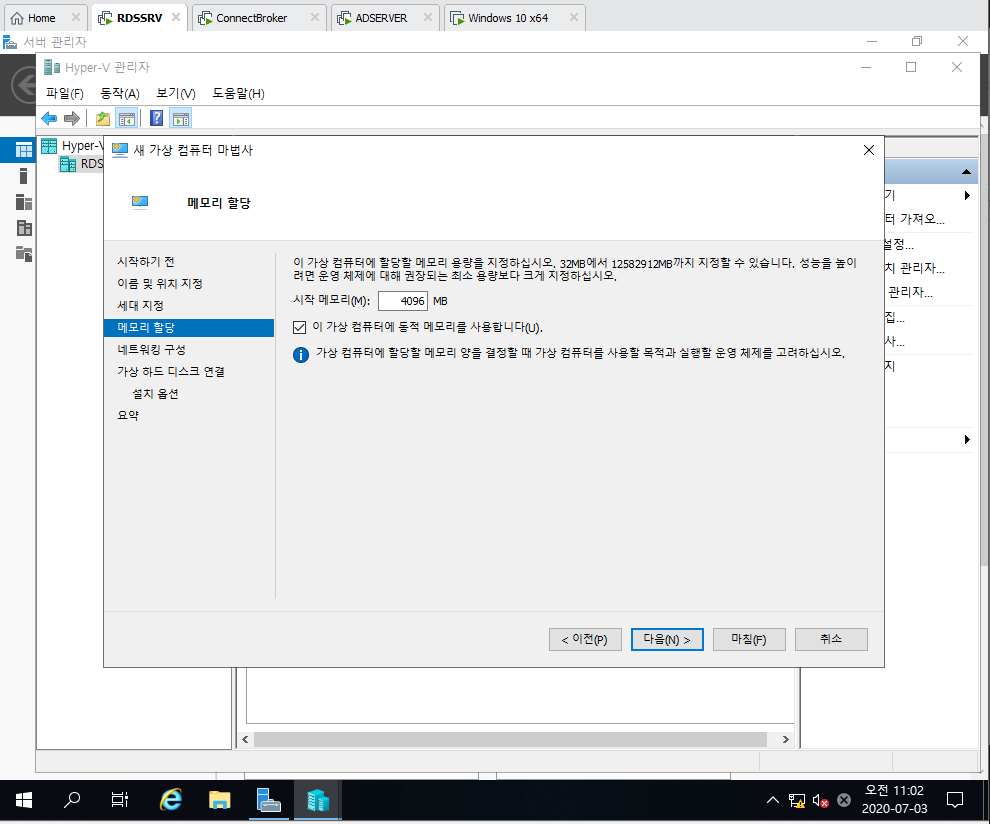Select 메모리 할당 wizard step
This screenshot has width=990, height=824.
[x=189, y=328]
